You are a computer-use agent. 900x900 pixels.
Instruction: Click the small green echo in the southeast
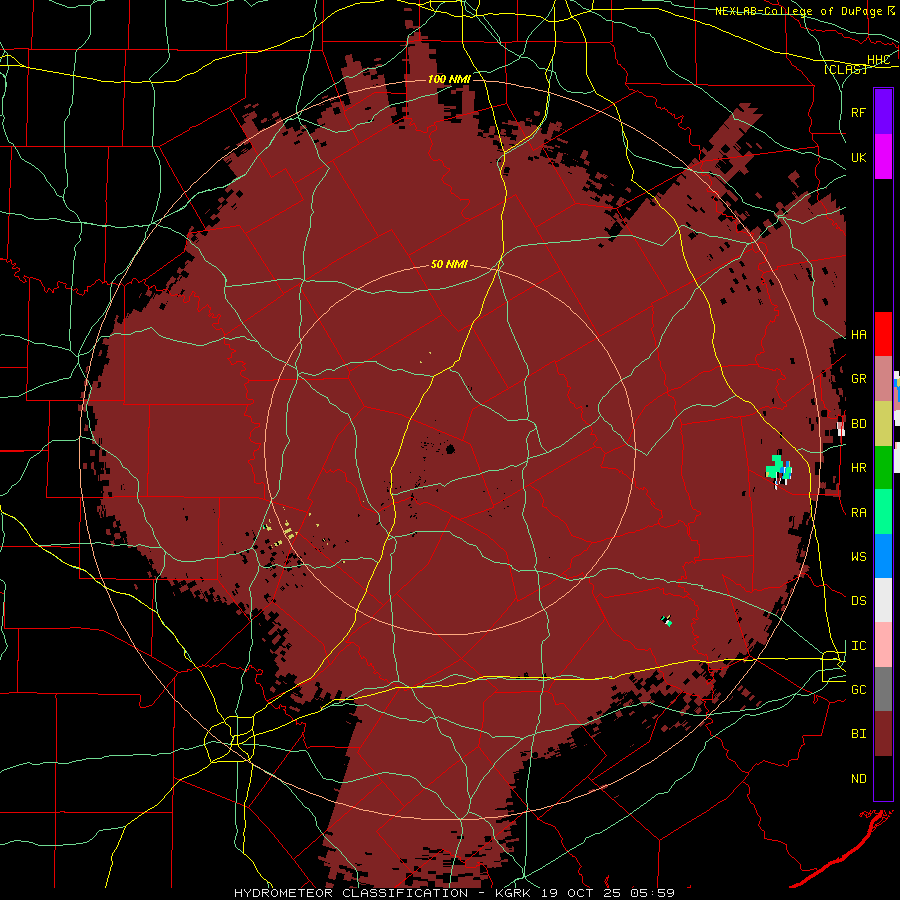[667, 620]
